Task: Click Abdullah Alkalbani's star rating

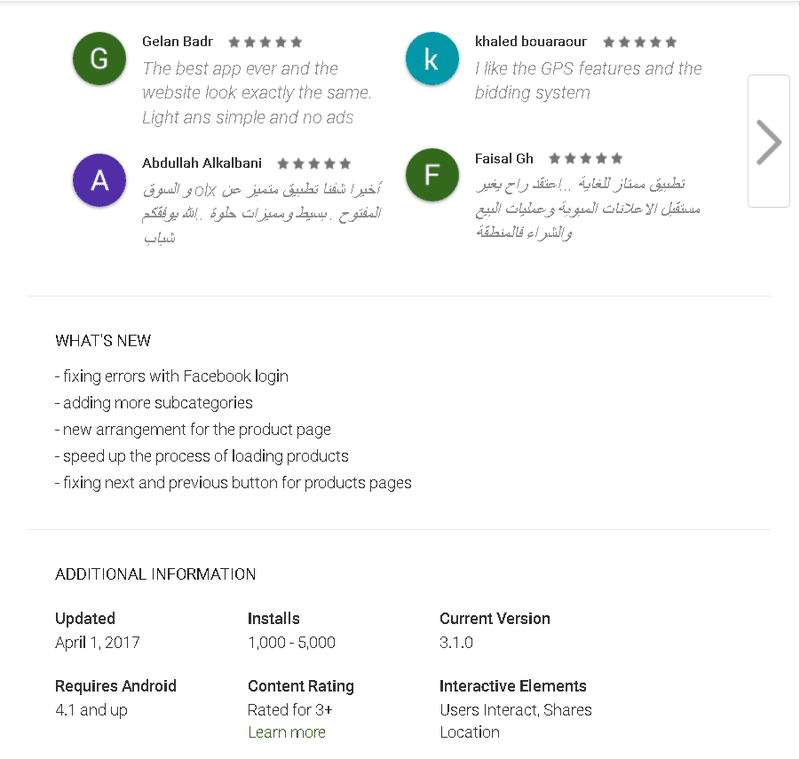Action: pyautogui.click(x=314, y=163)
